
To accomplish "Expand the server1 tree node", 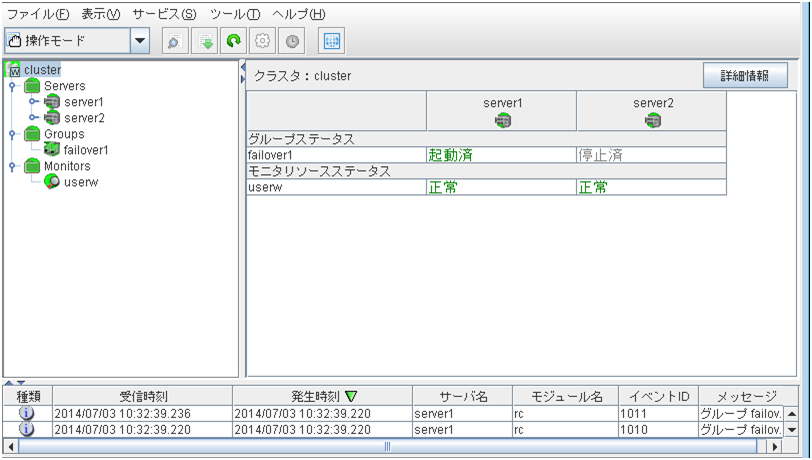I will [32, 102].
